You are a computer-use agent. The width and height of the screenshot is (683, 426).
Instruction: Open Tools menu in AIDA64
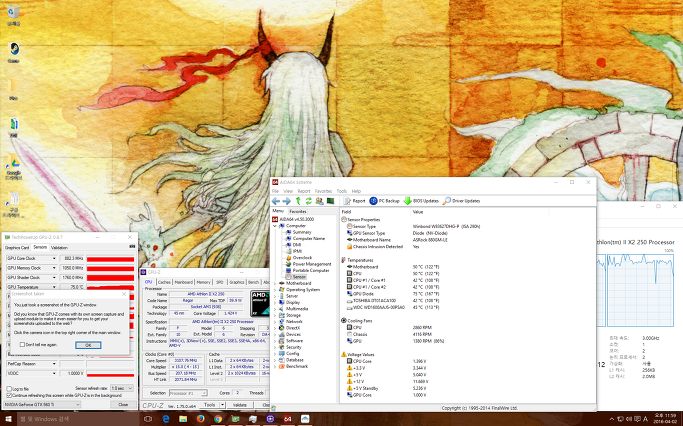342,191
